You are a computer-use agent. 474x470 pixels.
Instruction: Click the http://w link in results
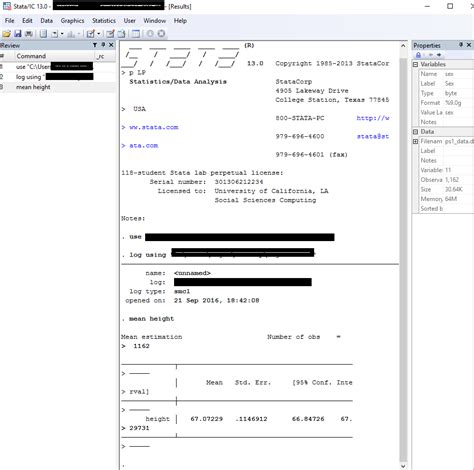point(373,118)
